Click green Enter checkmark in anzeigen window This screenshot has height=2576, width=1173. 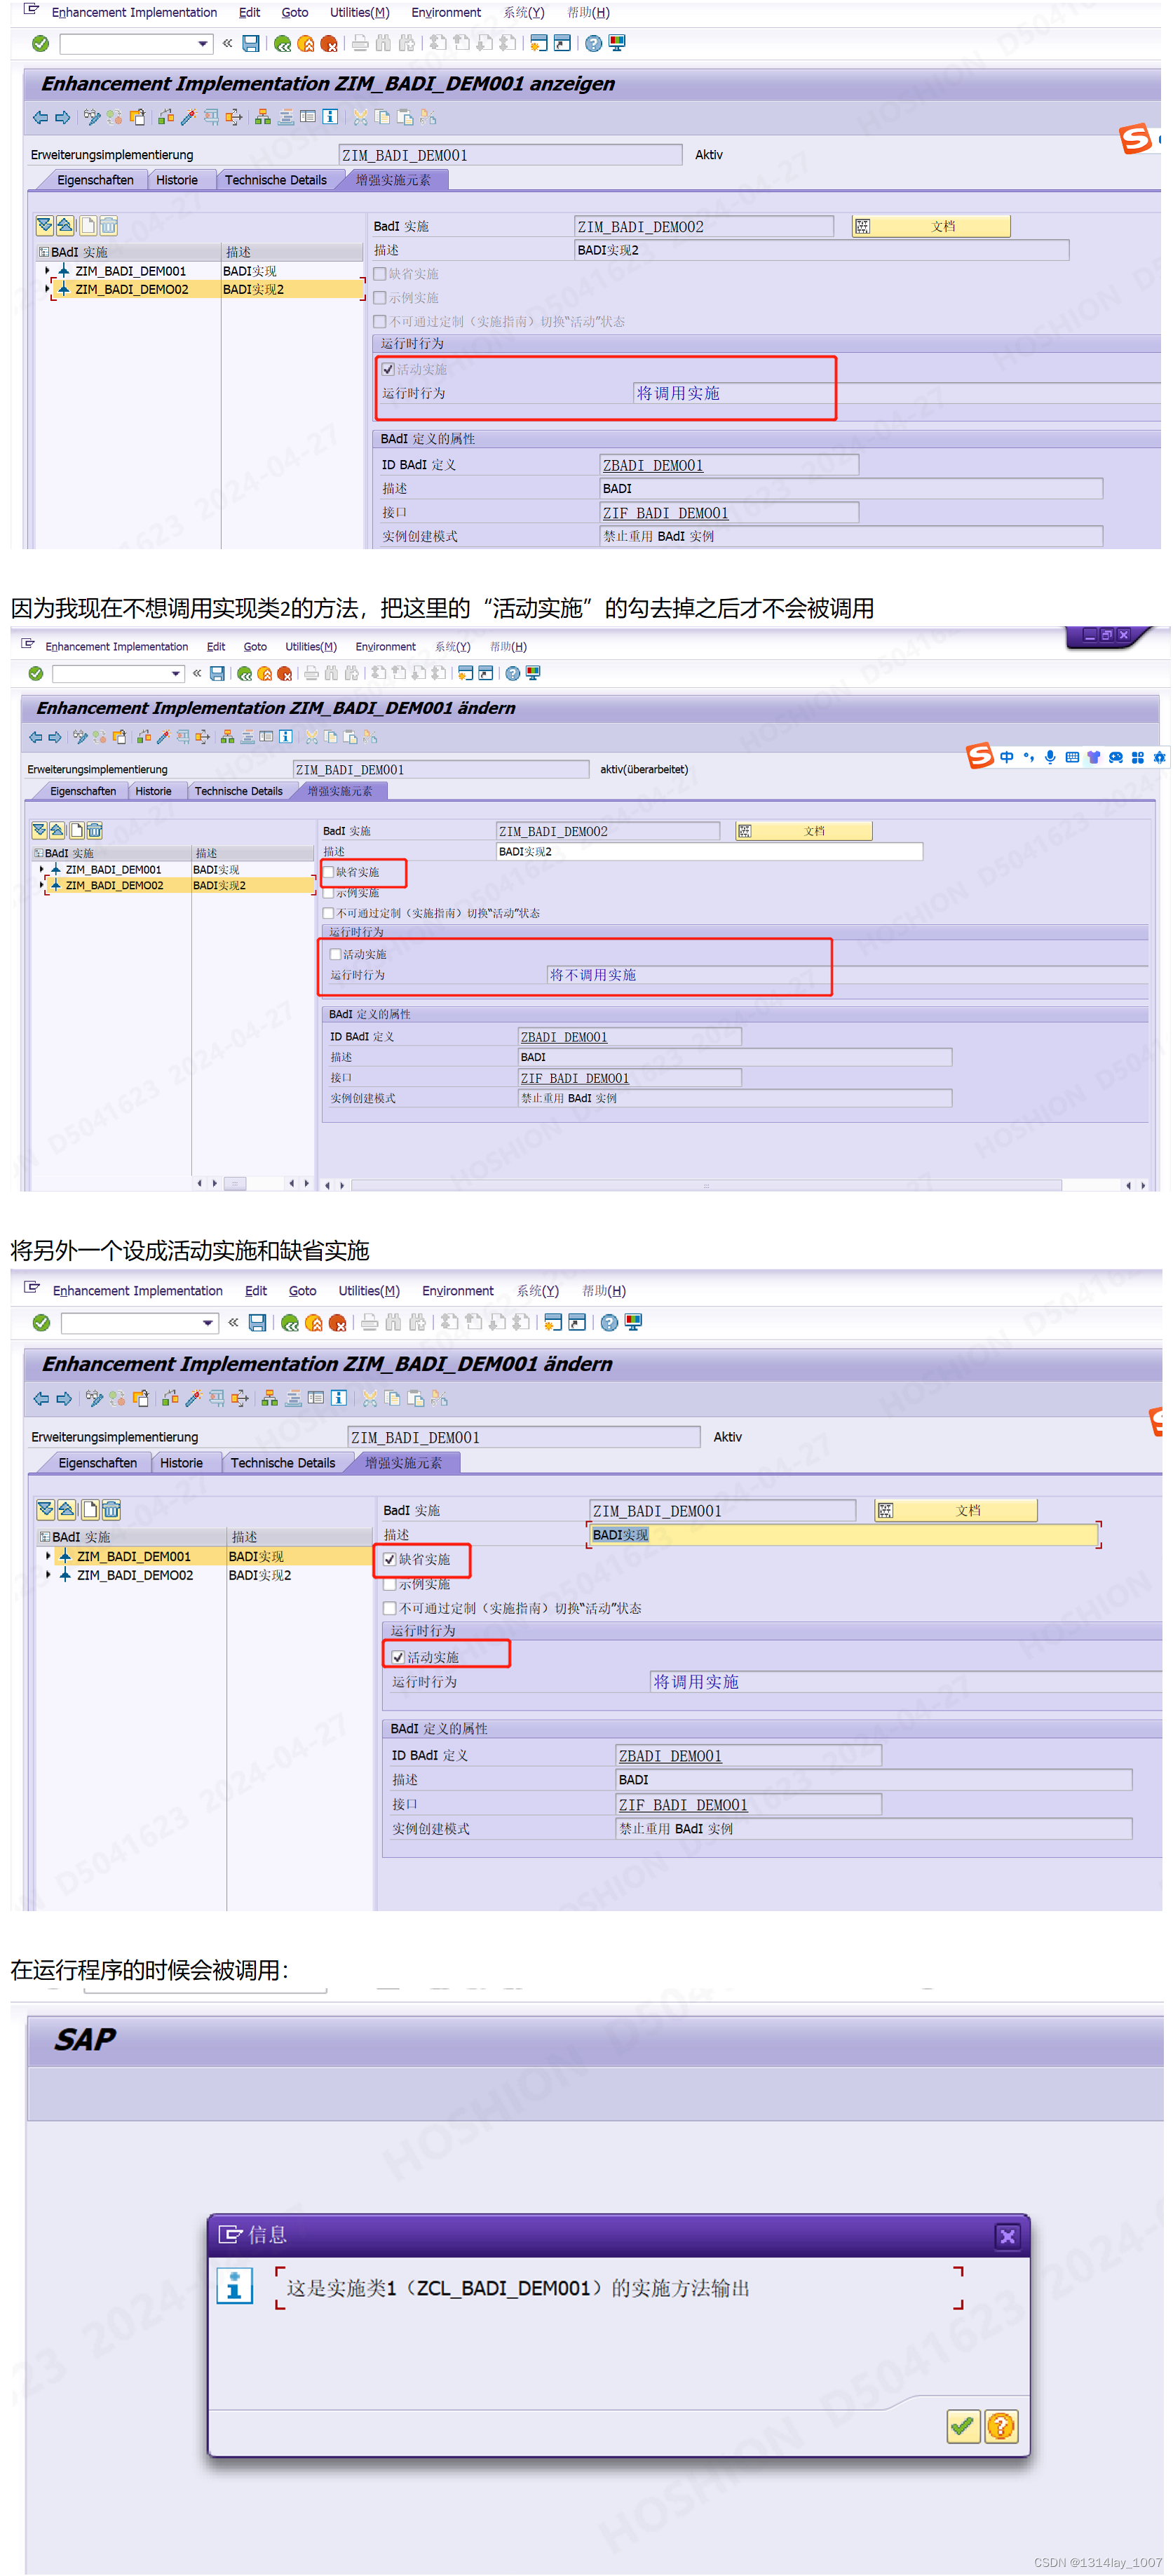point(41,44)
